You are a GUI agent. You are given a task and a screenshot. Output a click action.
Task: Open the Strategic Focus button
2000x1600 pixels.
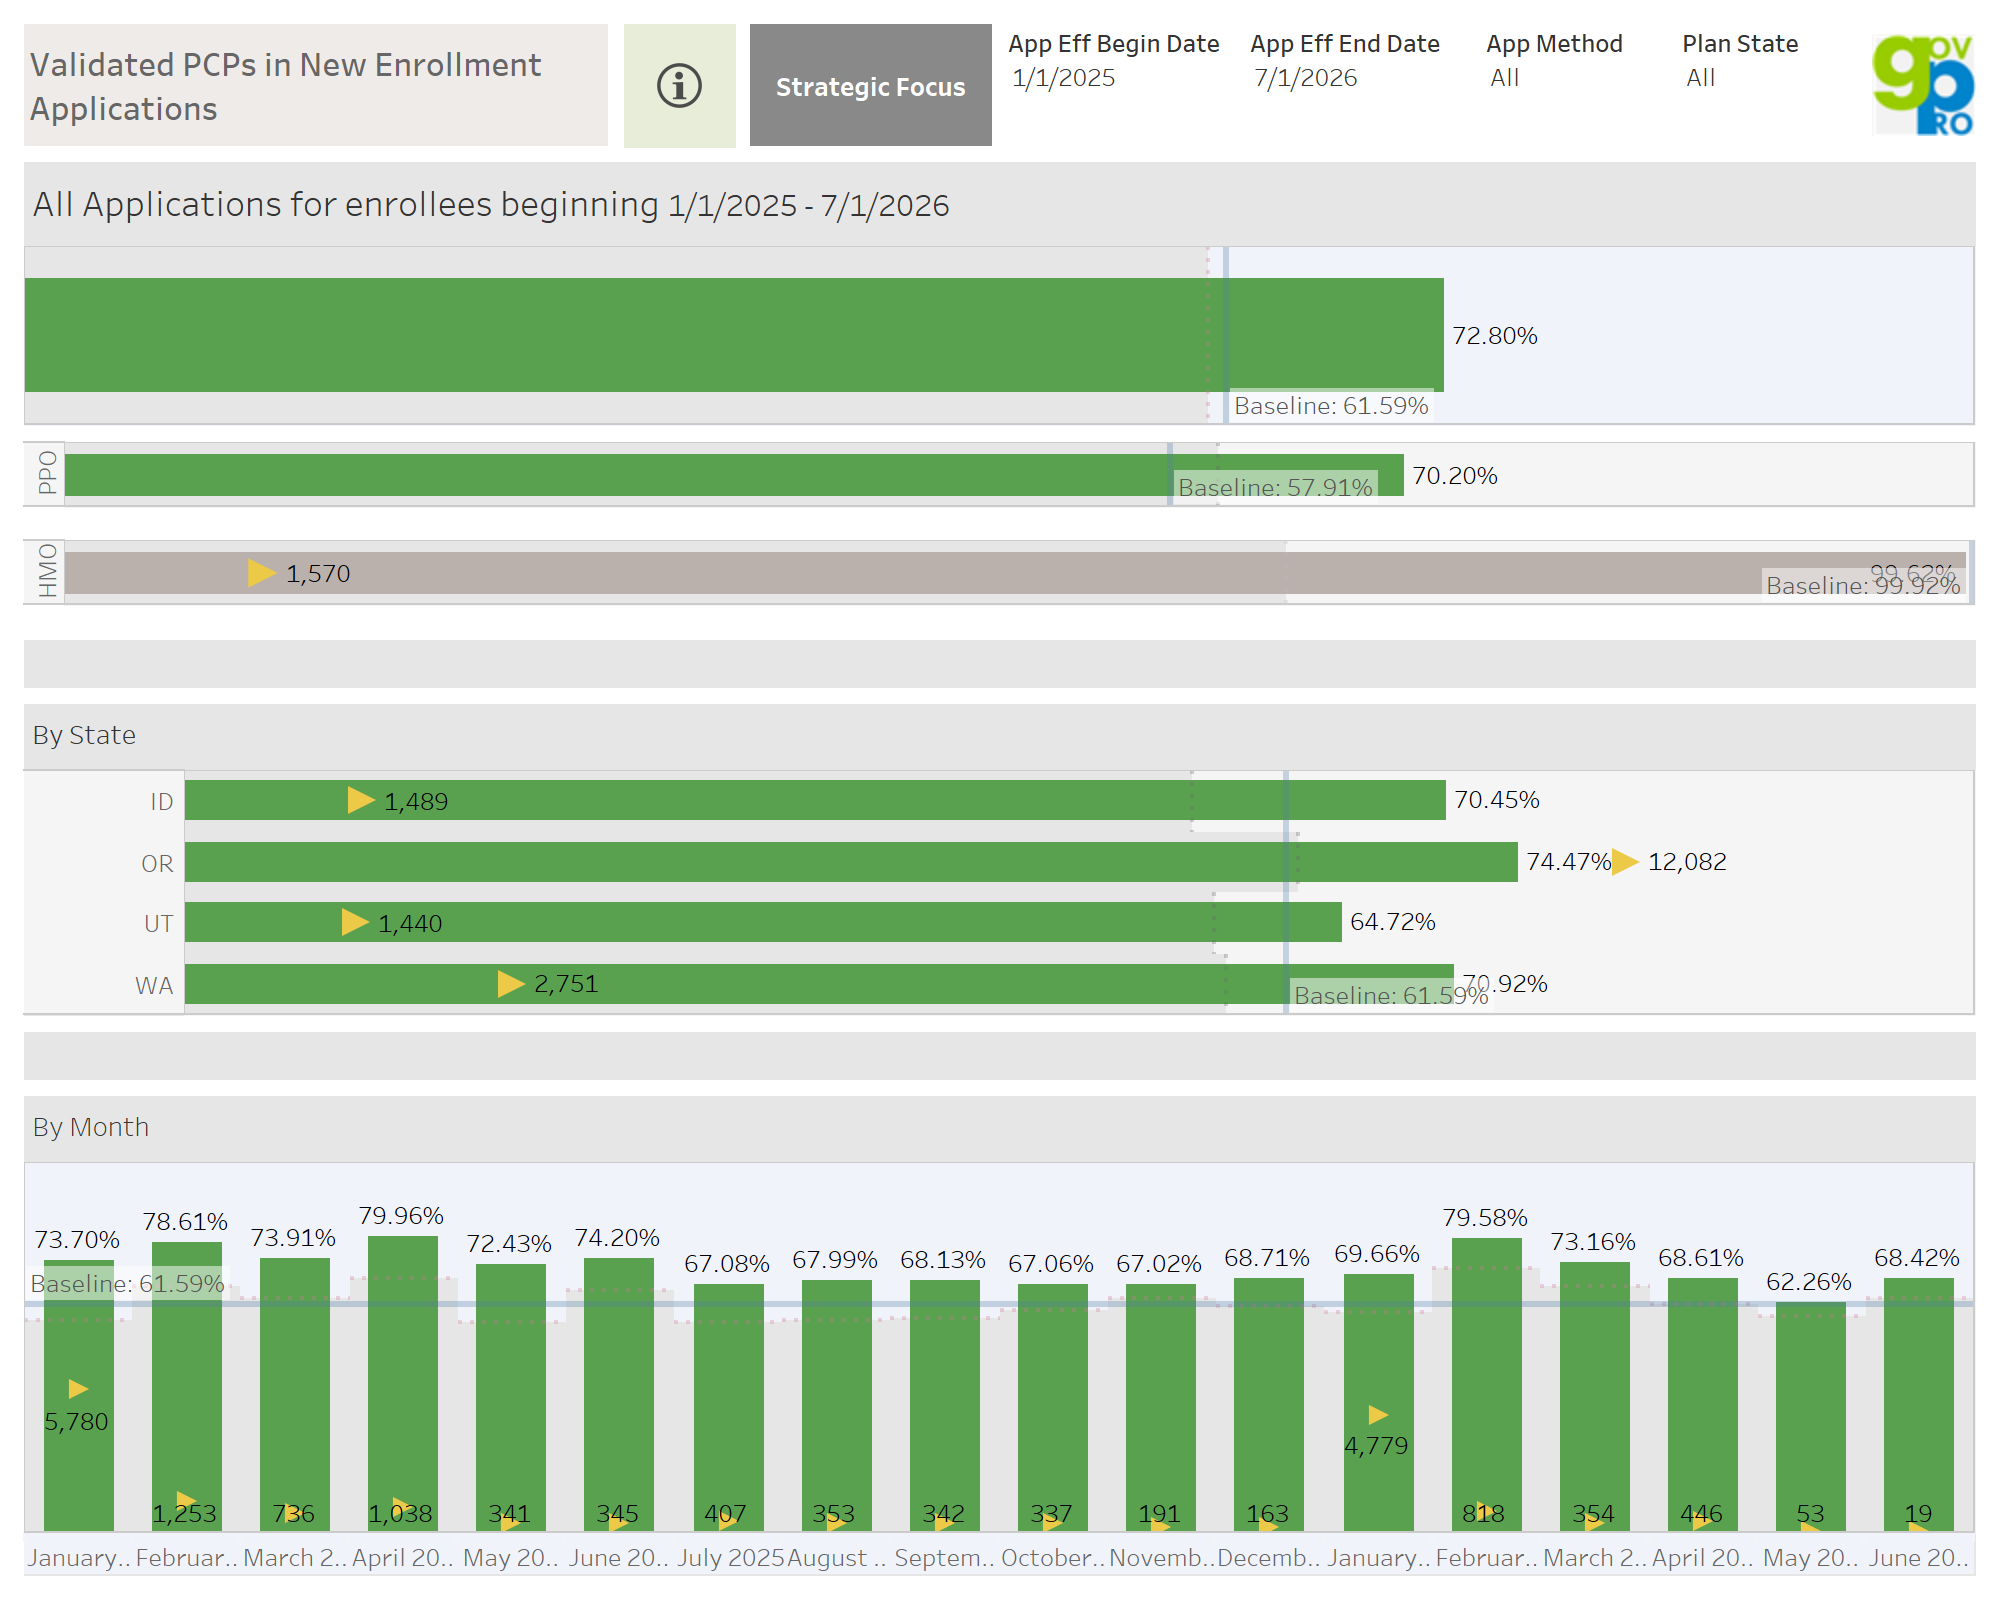[x=870, y=86]
